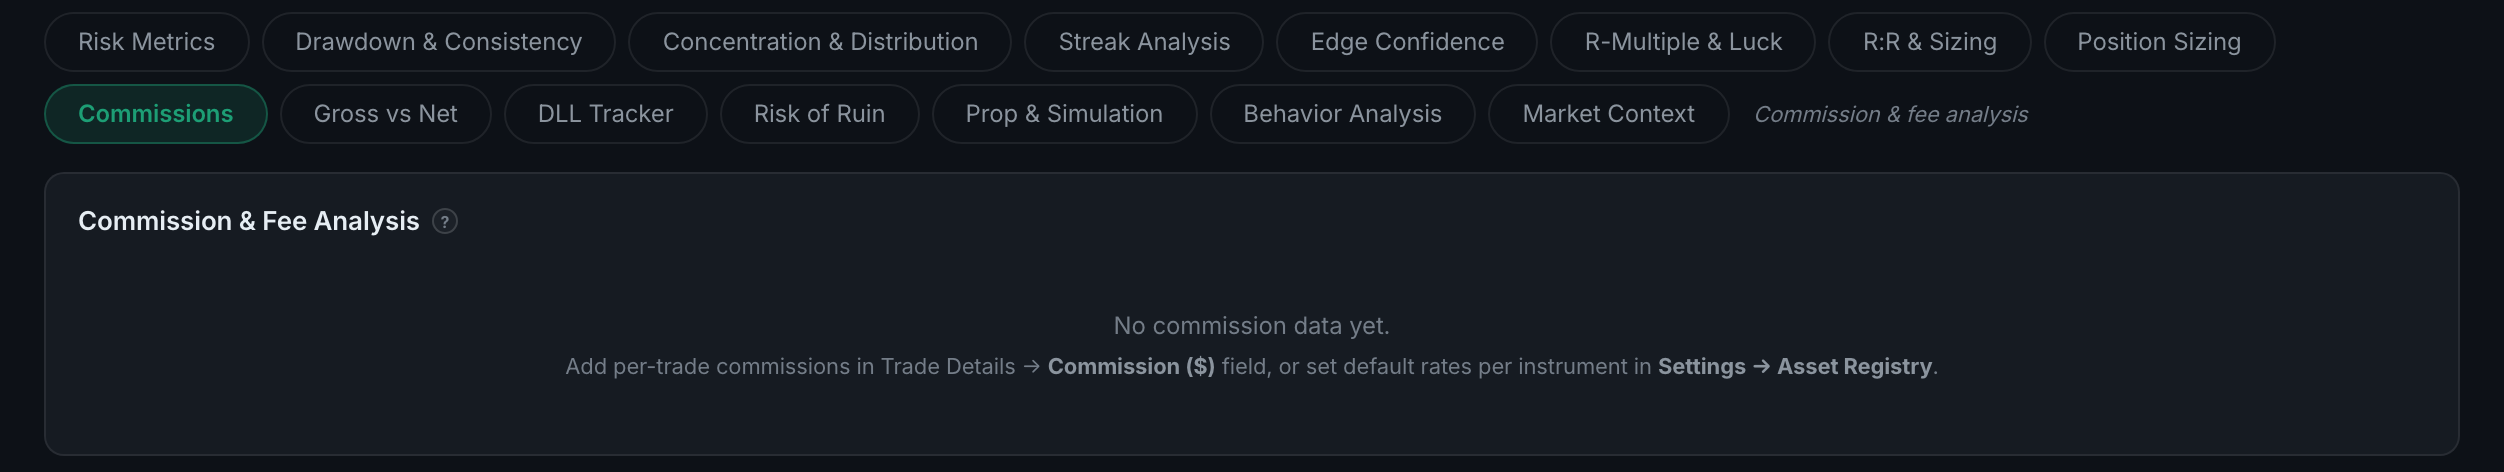Click the active Commissions tab

pos(156,114)
